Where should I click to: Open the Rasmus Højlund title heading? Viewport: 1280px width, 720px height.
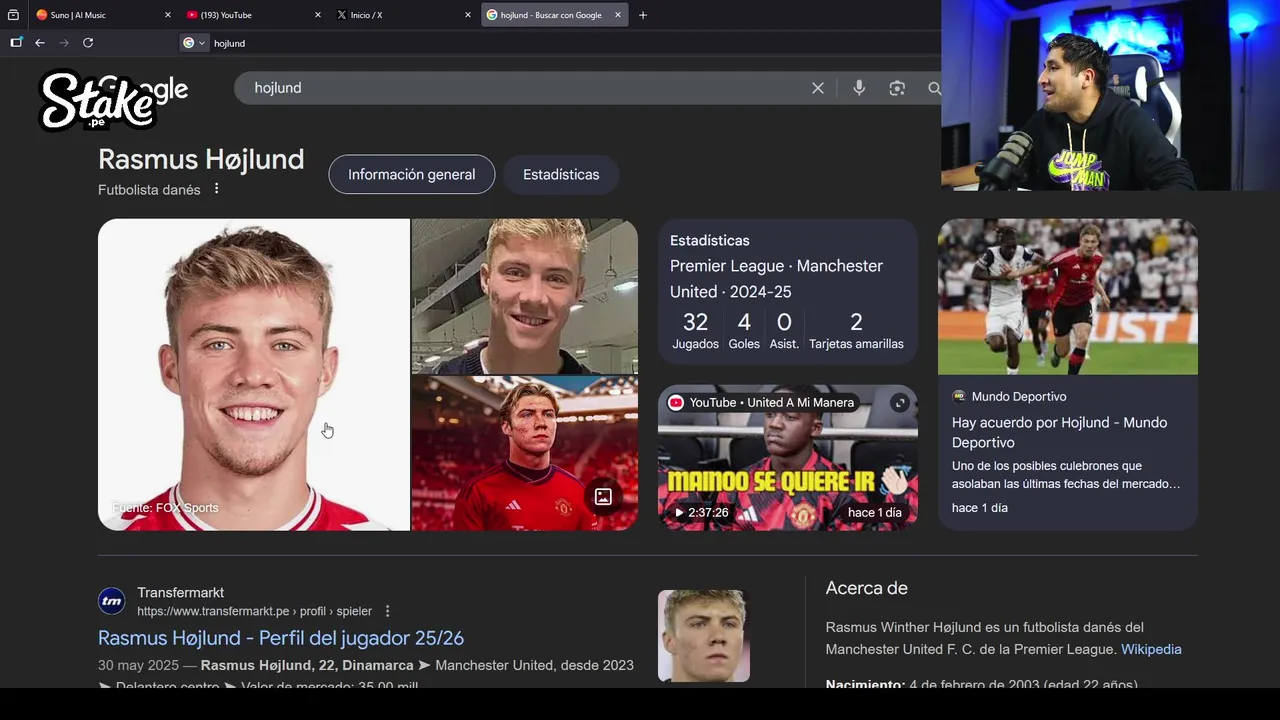(x=201, y=159)
